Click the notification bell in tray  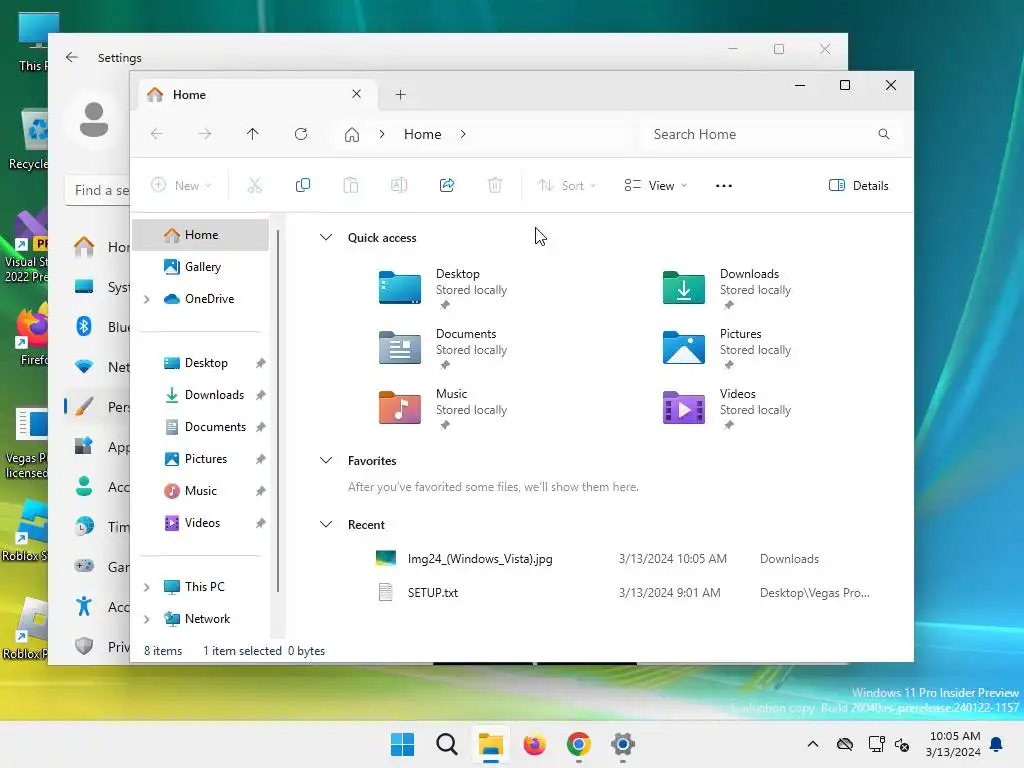click(x=997, y=744)
